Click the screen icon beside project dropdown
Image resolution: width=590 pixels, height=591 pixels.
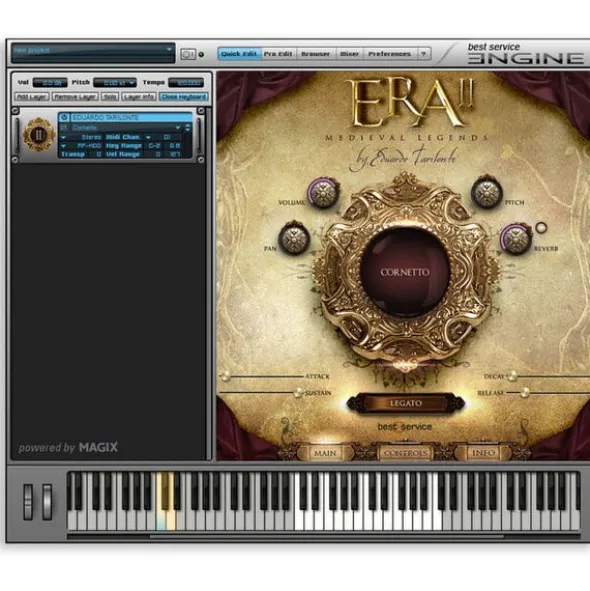[188, 54]
